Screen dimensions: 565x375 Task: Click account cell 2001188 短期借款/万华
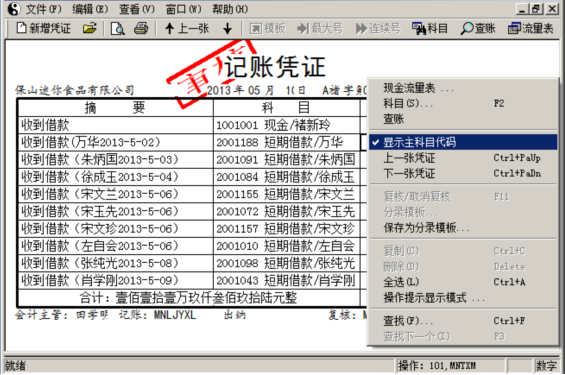coord(287,142)
